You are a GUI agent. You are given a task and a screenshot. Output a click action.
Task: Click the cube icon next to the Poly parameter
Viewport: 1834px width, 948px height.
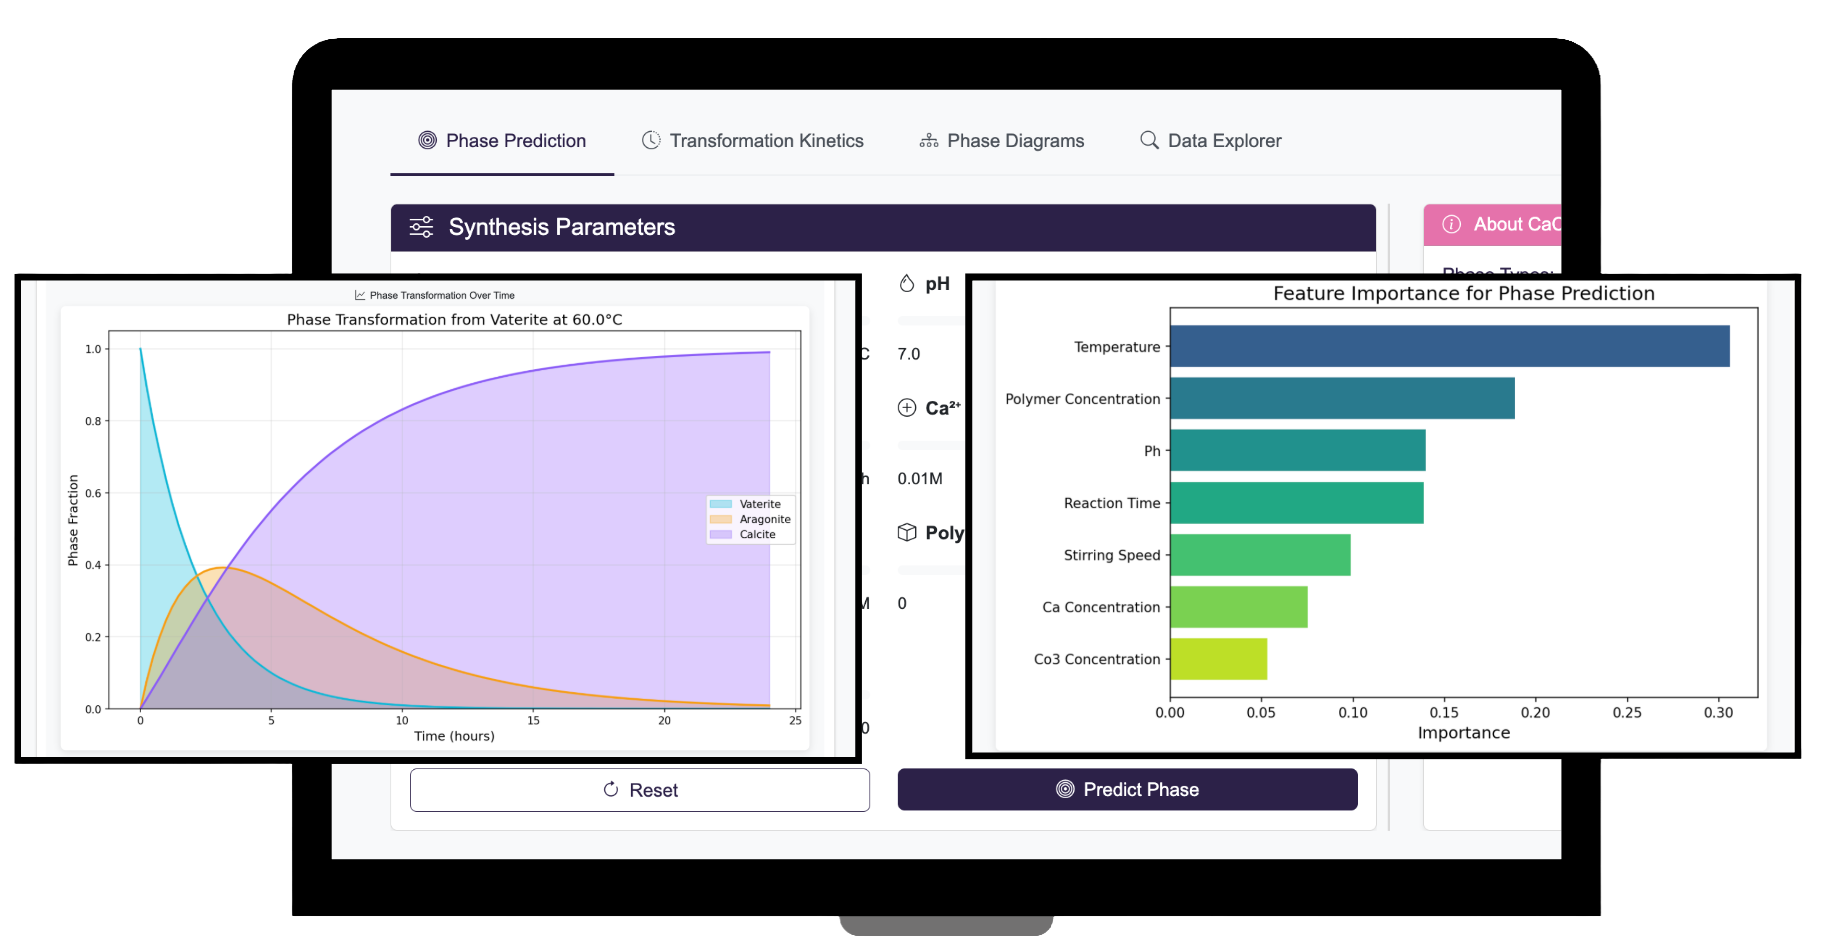click(x=907, y=532)
